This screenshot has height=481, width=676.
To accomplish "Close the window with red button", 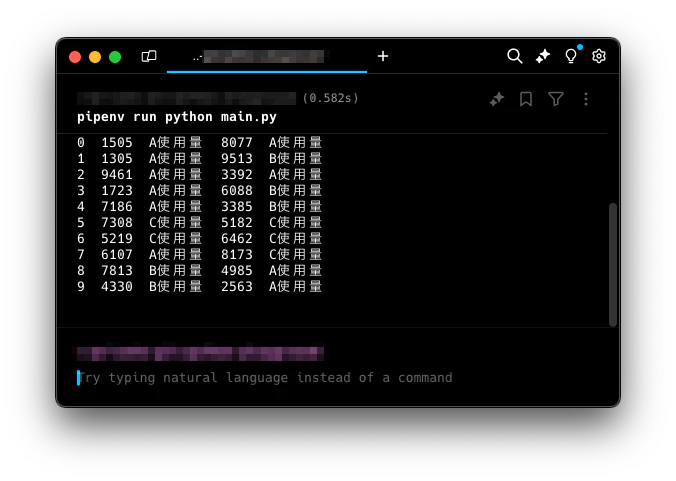I will point(75,57).
